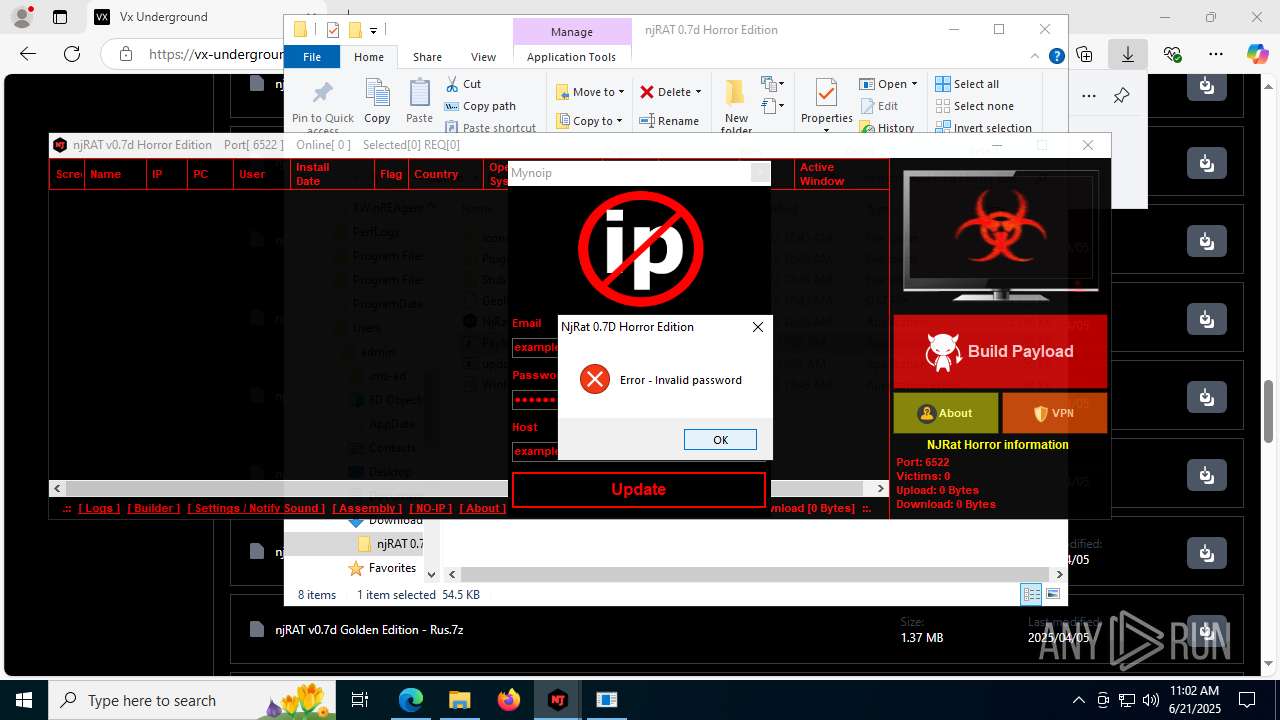Select the Home ribbon tab
The image size is (1280, 720).
click(x=369, y=57)
